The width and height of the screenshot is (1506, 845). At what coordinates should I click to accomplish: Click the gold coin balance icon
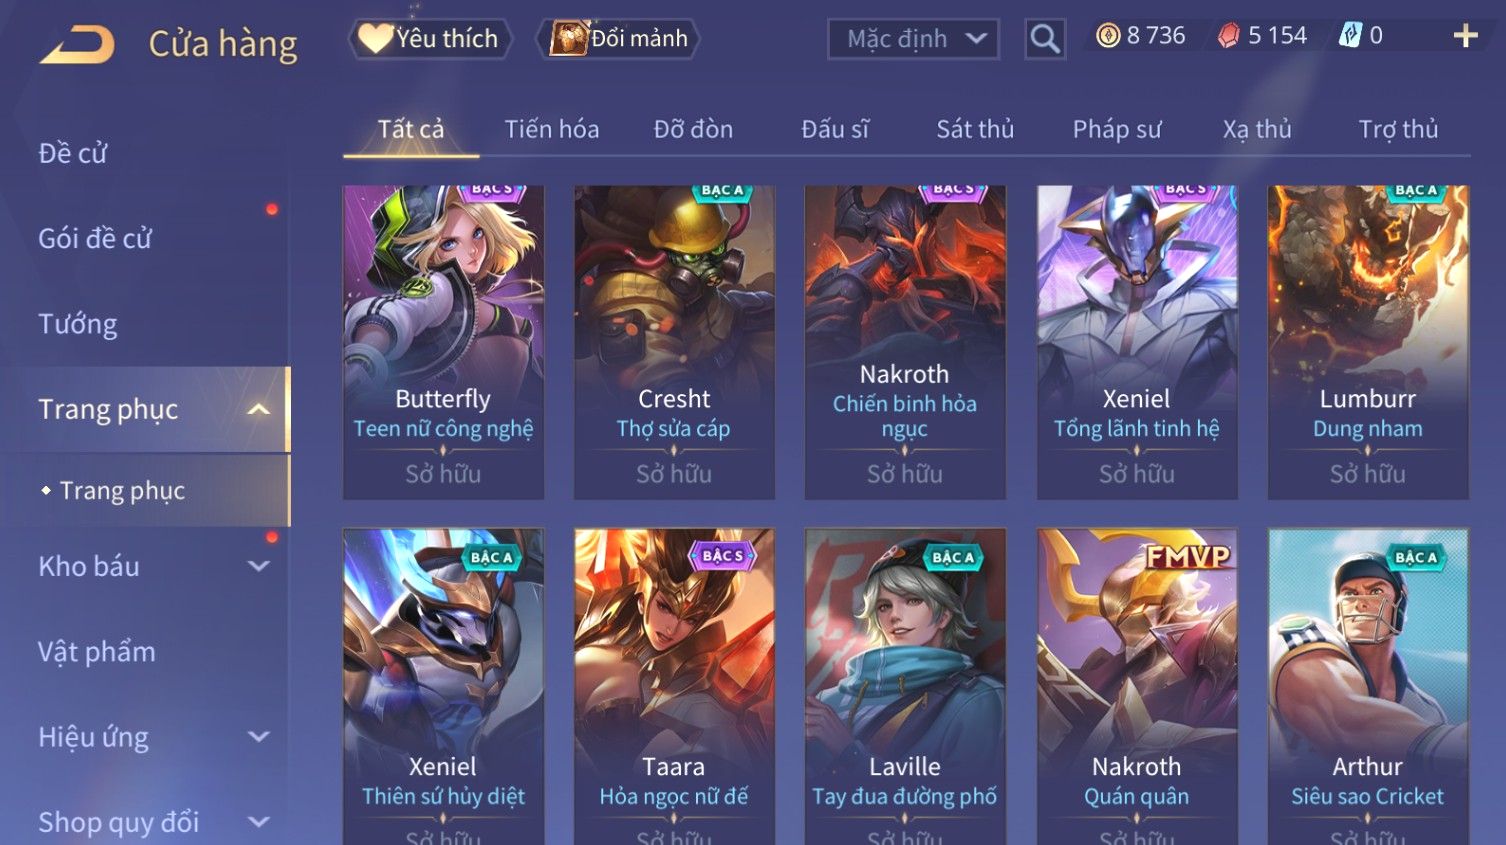pyautogui.click(x=1107, y=36)
